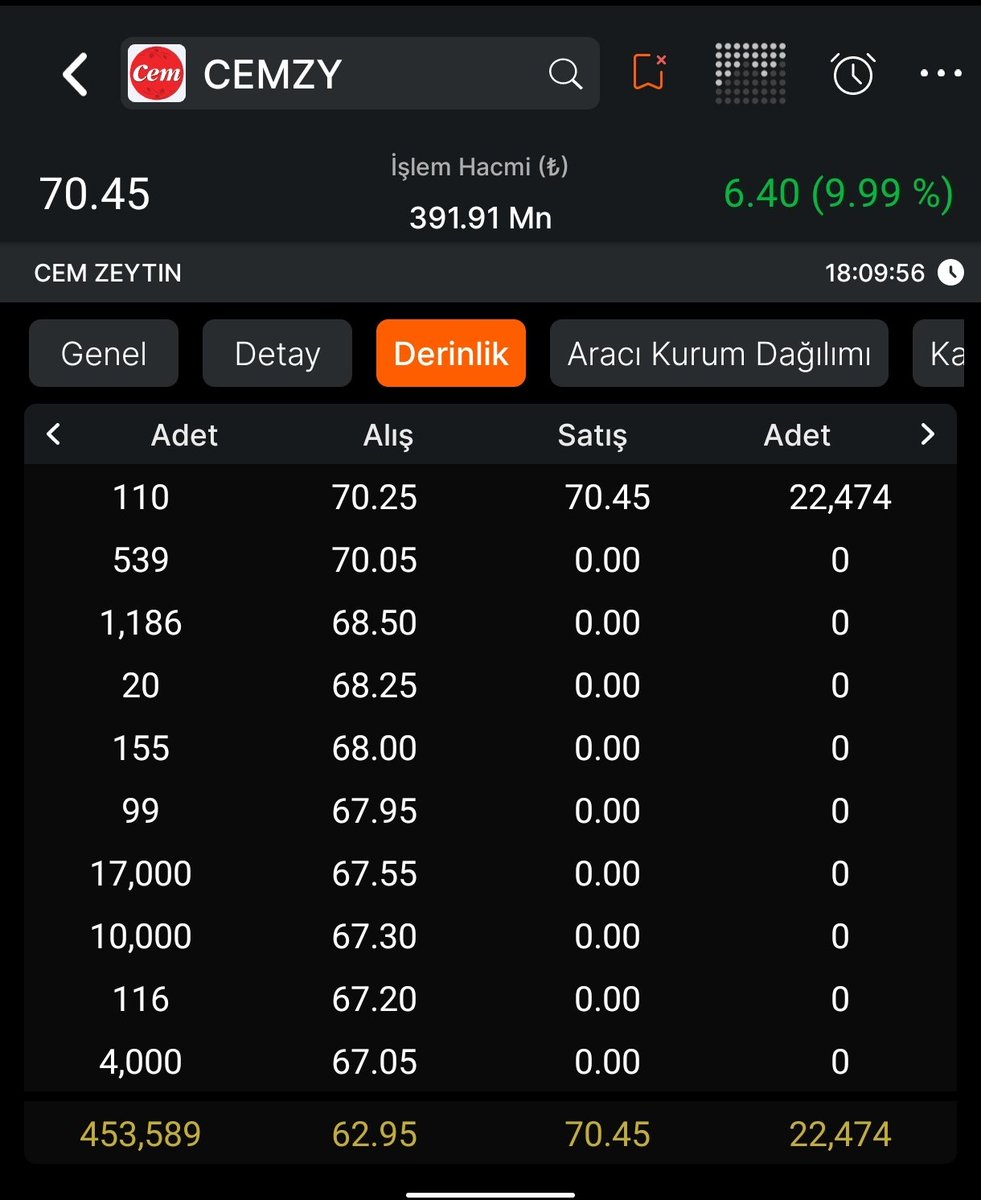981x1200 pixels.
Task: Select bid price 68.00
Action: coord(374,748)
